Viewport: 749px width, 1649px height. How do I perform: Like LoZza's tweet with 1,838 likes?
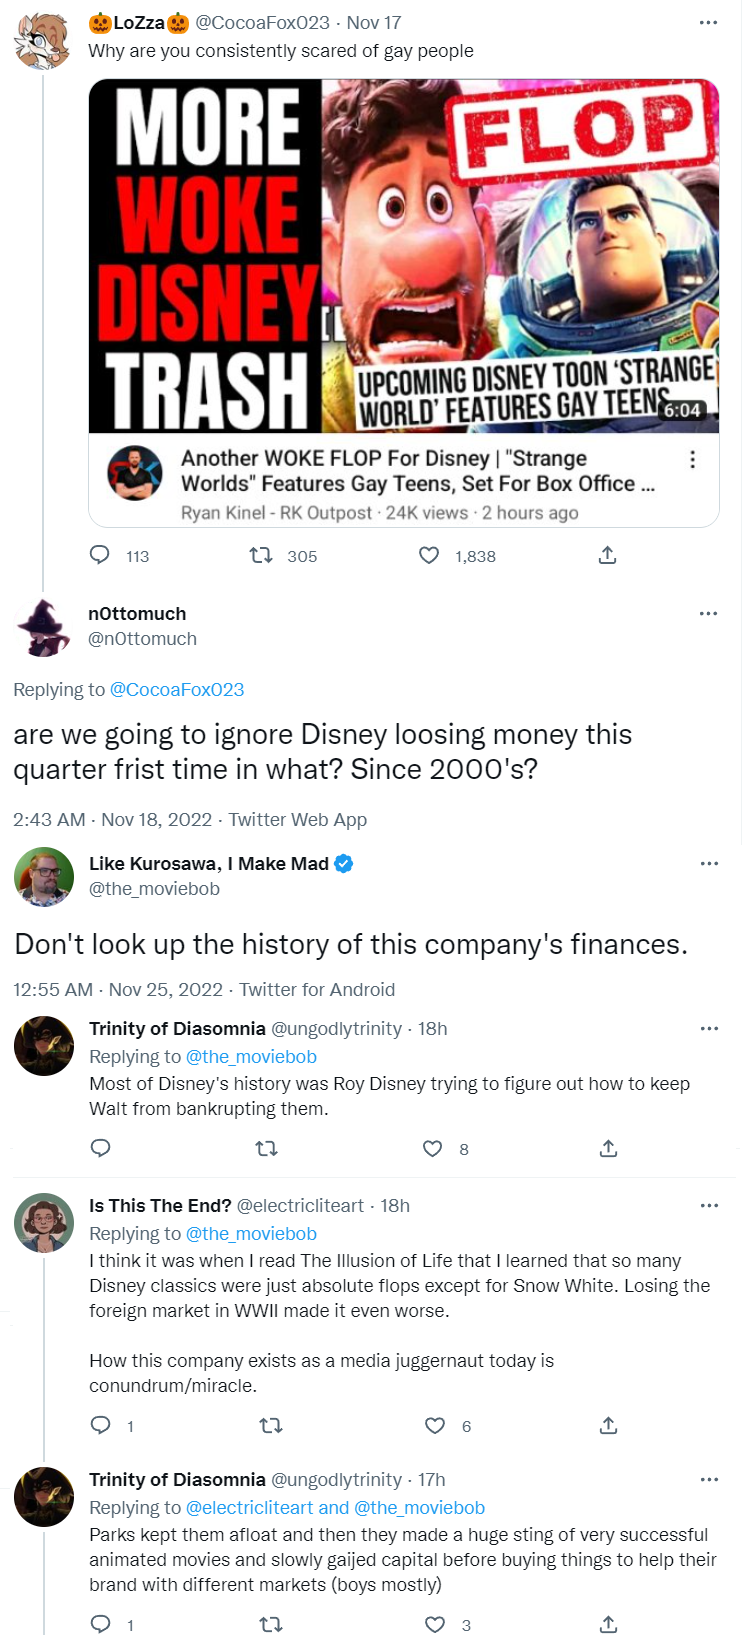point(429,555)
